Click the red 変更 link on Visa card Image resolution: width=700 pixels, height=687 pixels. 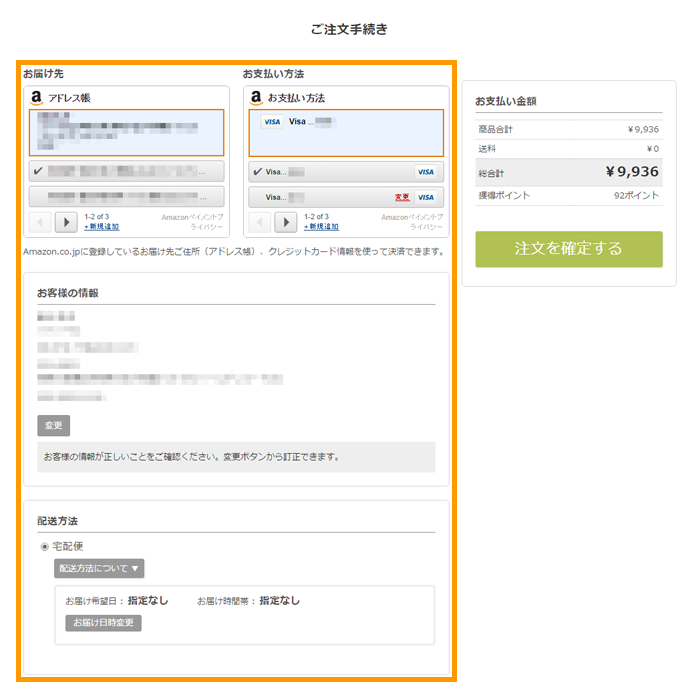tap(402, 197)
